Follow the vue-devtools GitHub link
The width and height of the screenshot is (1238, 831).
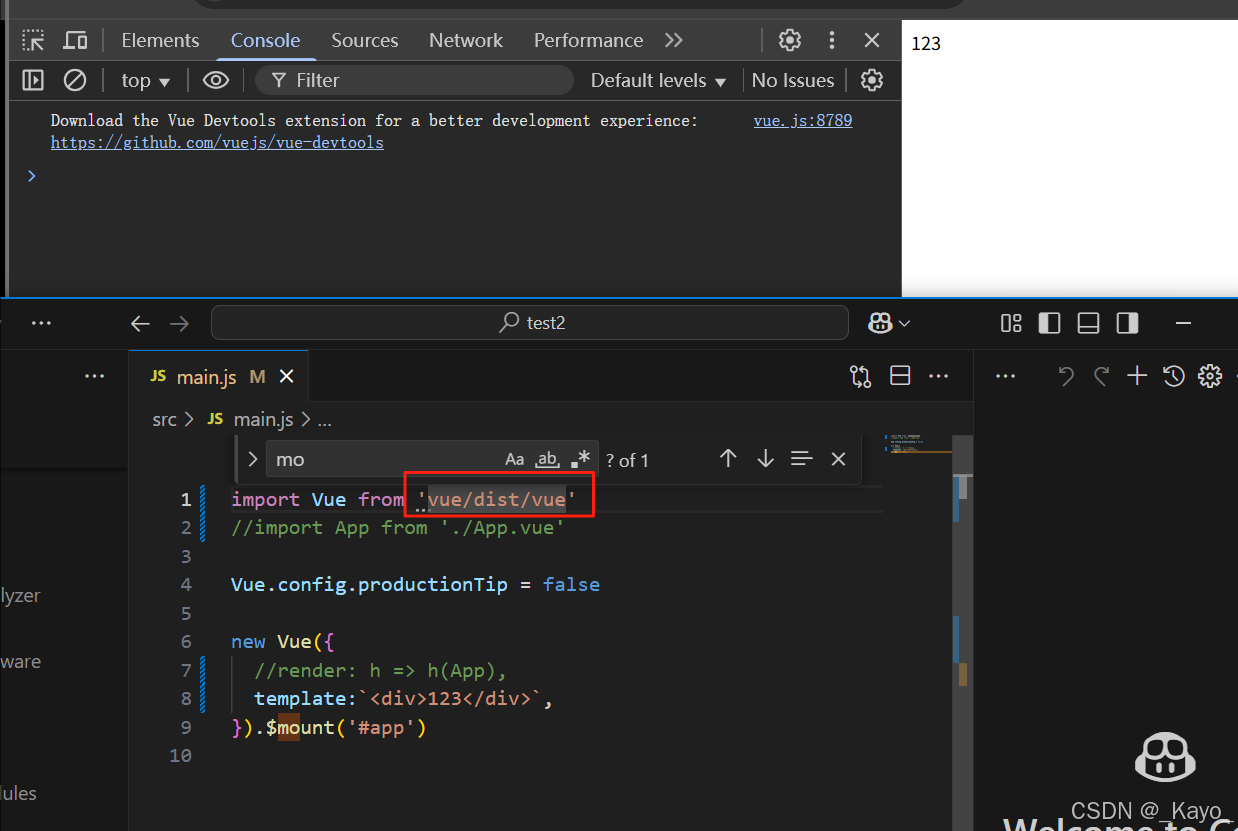(x=217, y=142)
